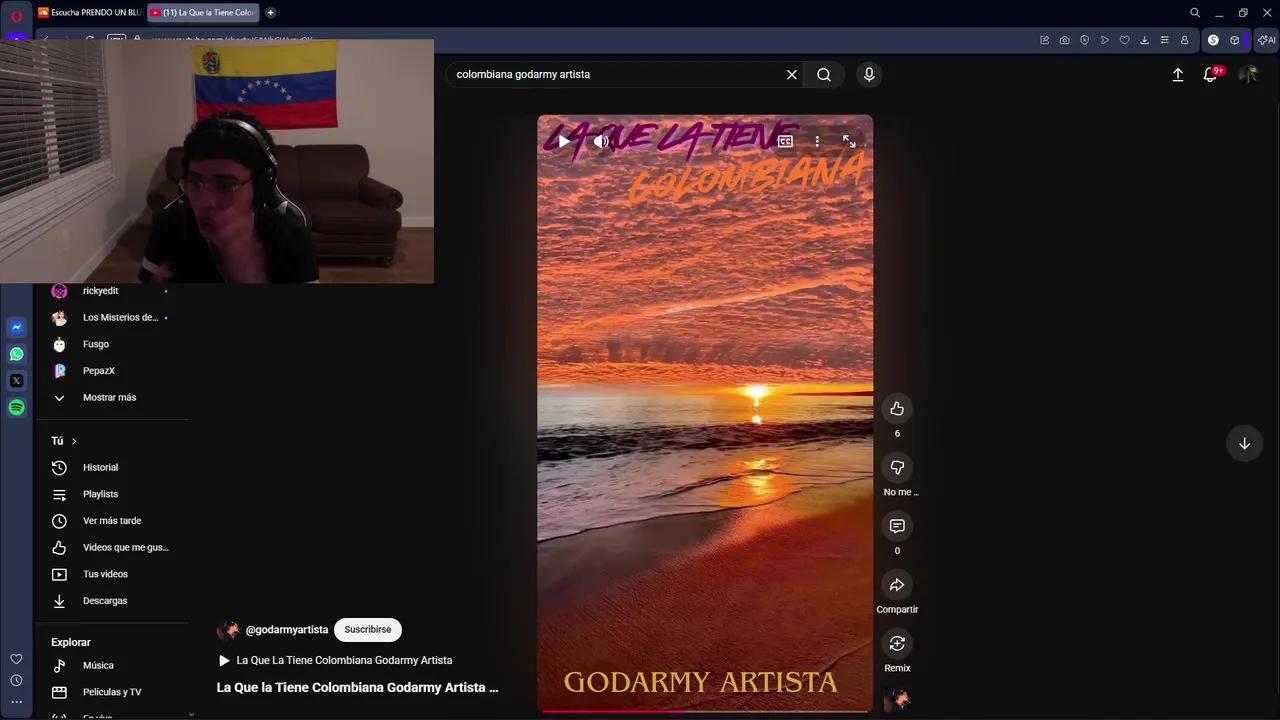Image resolution: width=1280 pixels, height=720 pixels.
Task: Add page to bookmarks heart in address bar
Action: point(1124,40)
